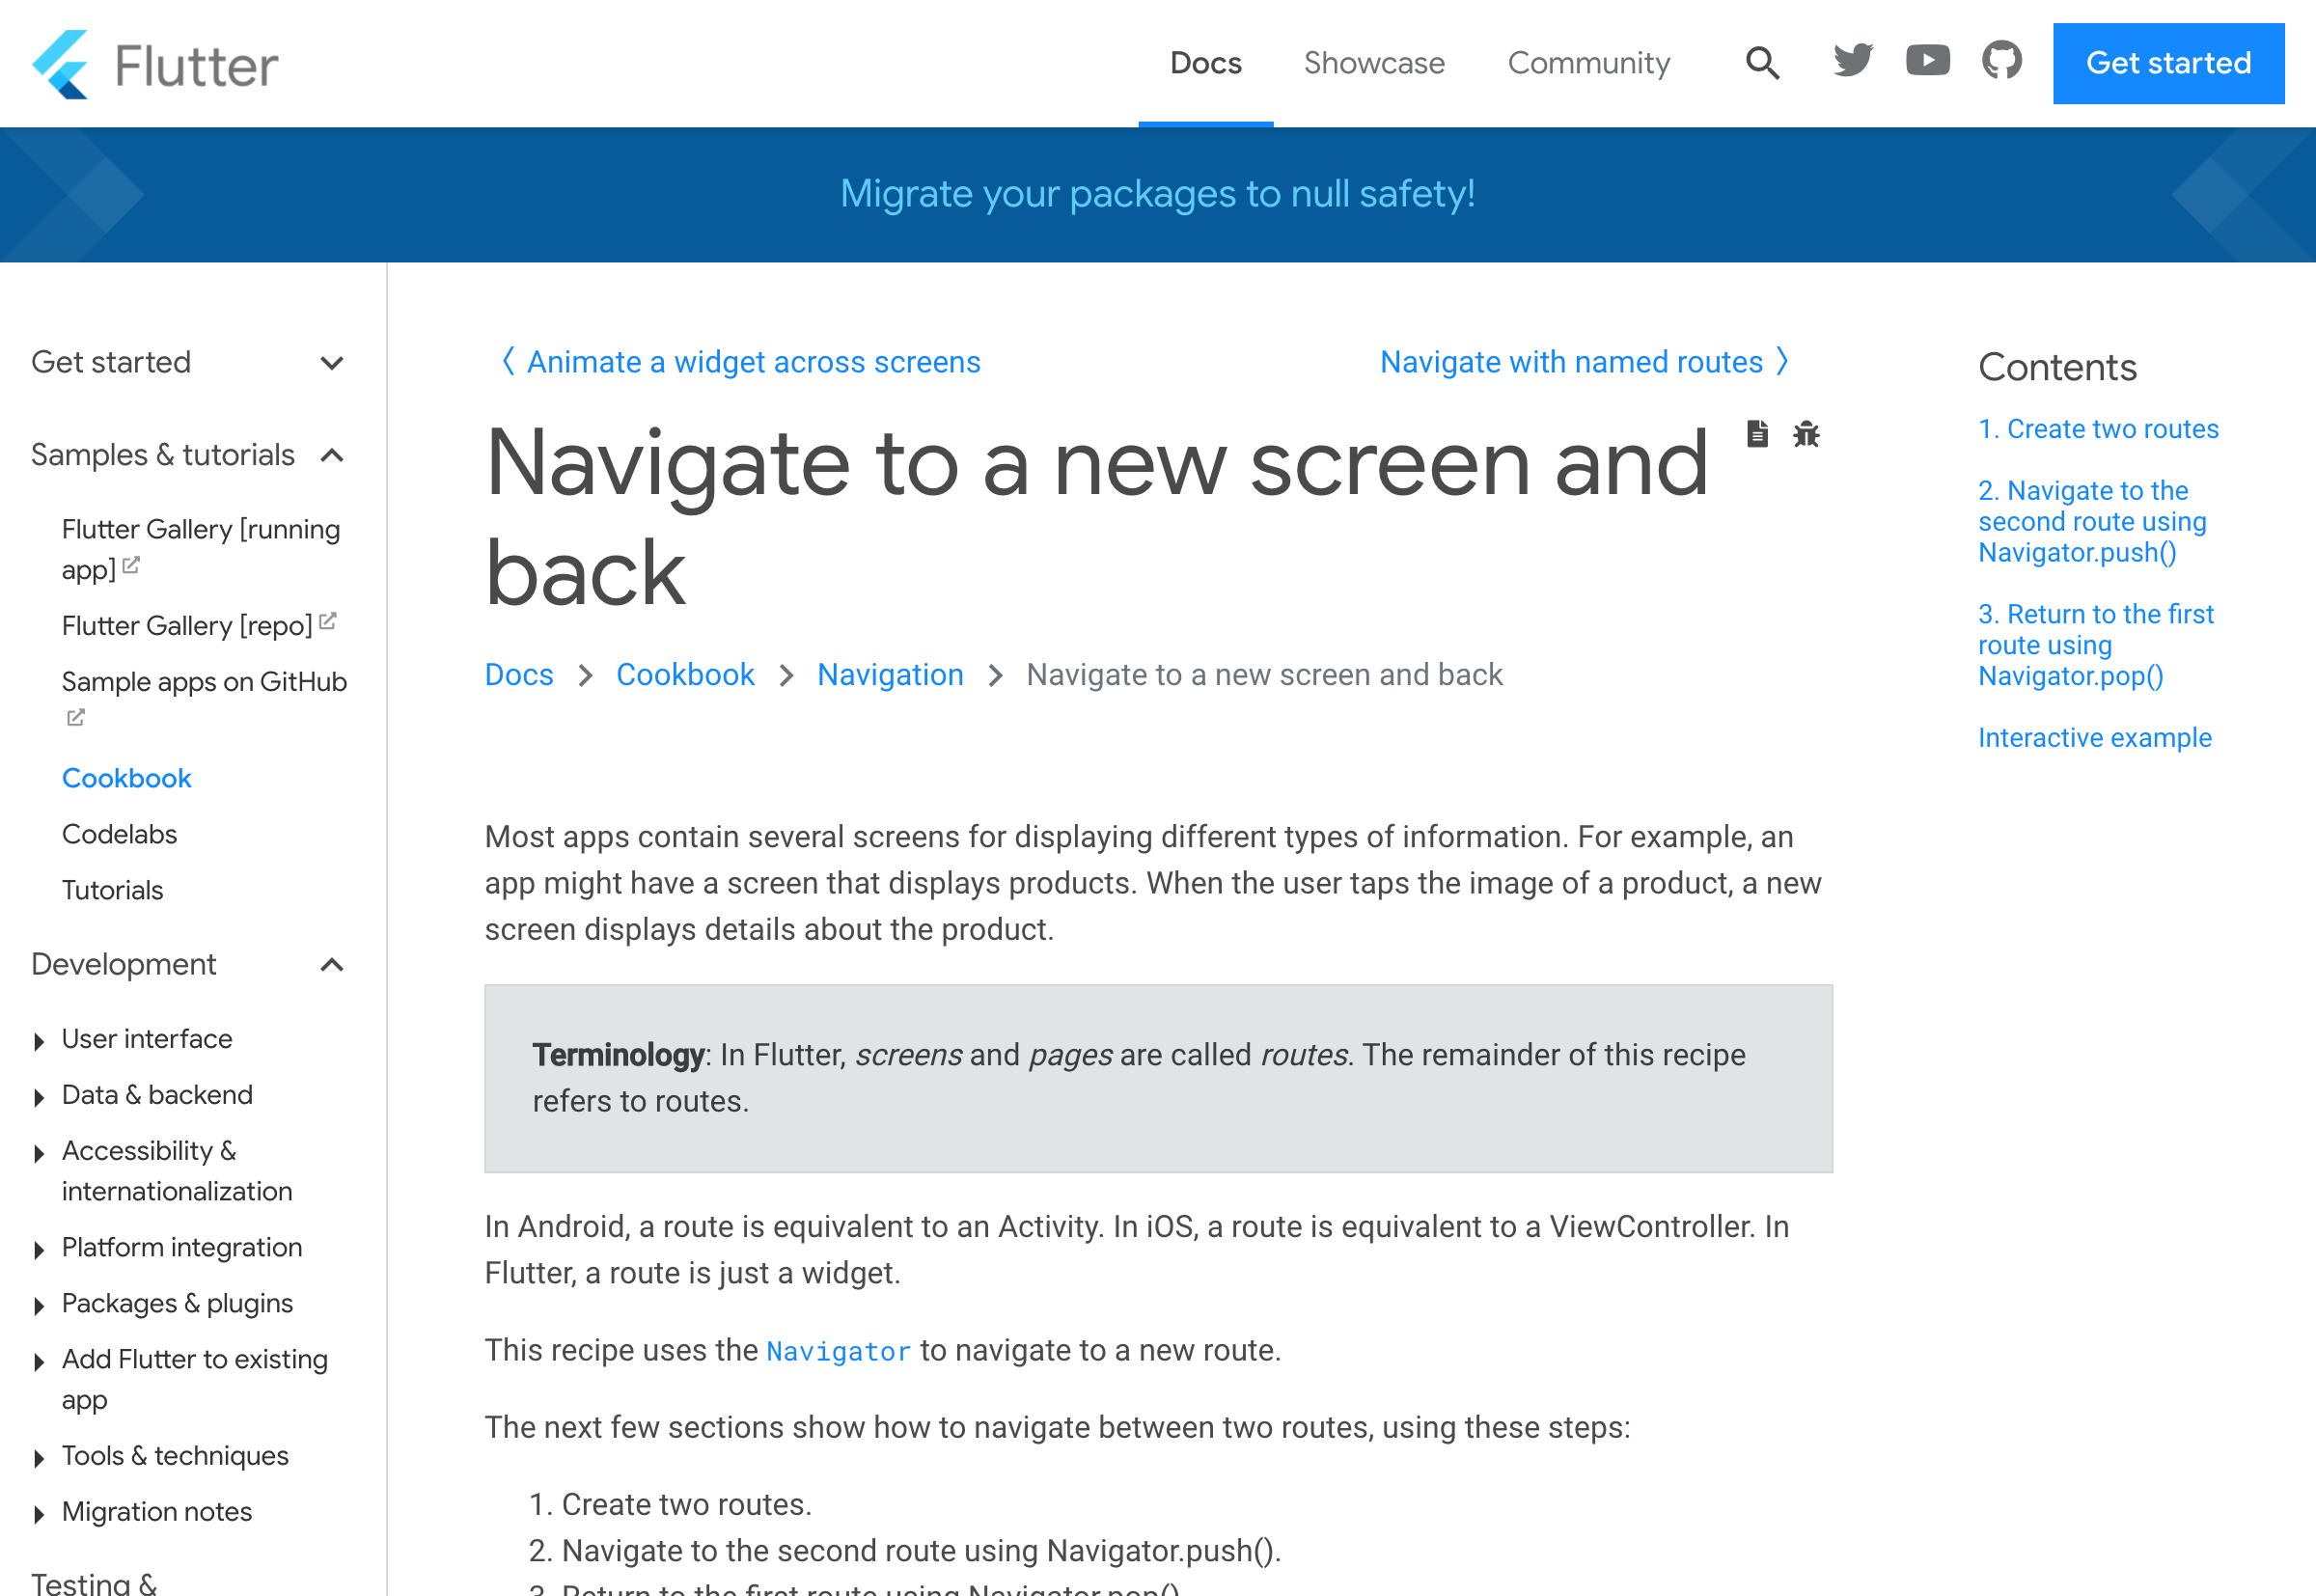
Task: Click the Twitter bird icon
Action: 1853,64
